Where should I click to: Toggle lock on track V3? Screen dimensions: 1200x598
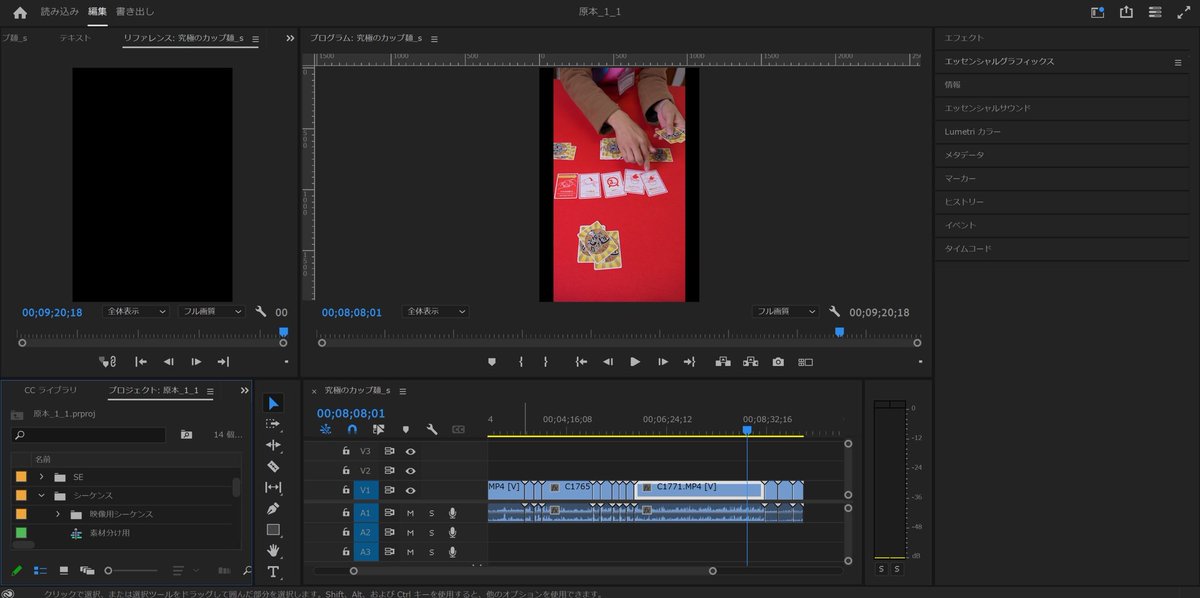(346, 451)
